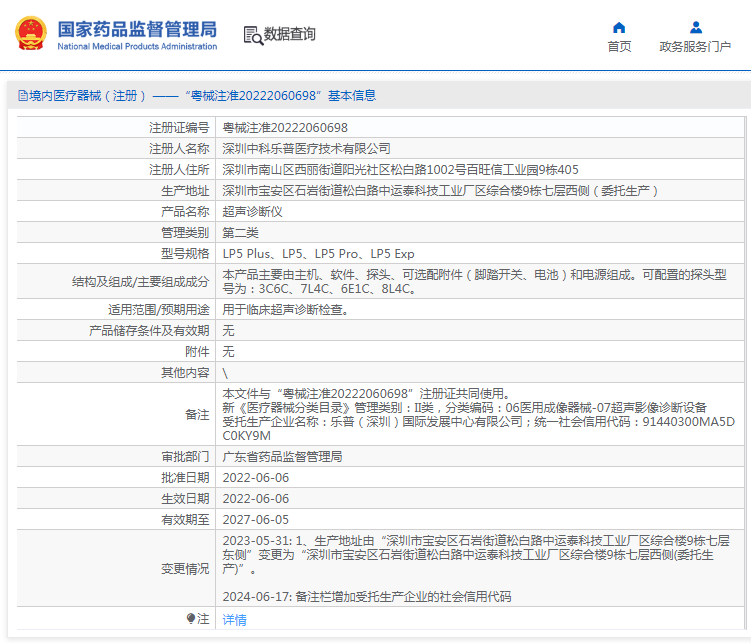Click the 产品储存条件及有效期 label
This screenshot has width=751, height=643.
[x=149, y=331]
